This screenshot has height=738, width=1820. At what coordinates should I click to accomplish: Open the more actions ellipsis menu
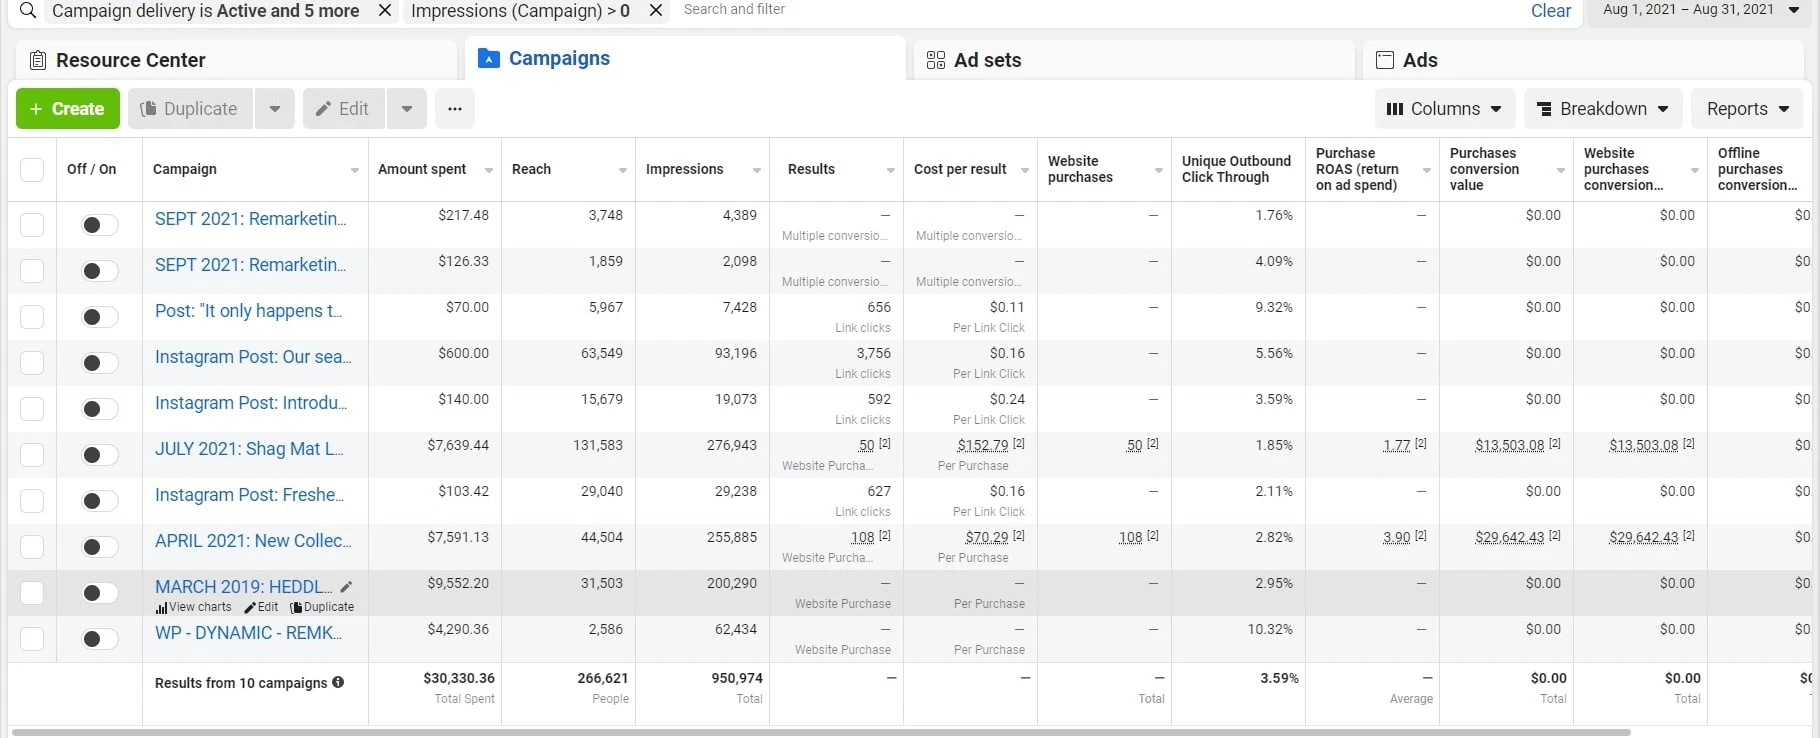455,109
